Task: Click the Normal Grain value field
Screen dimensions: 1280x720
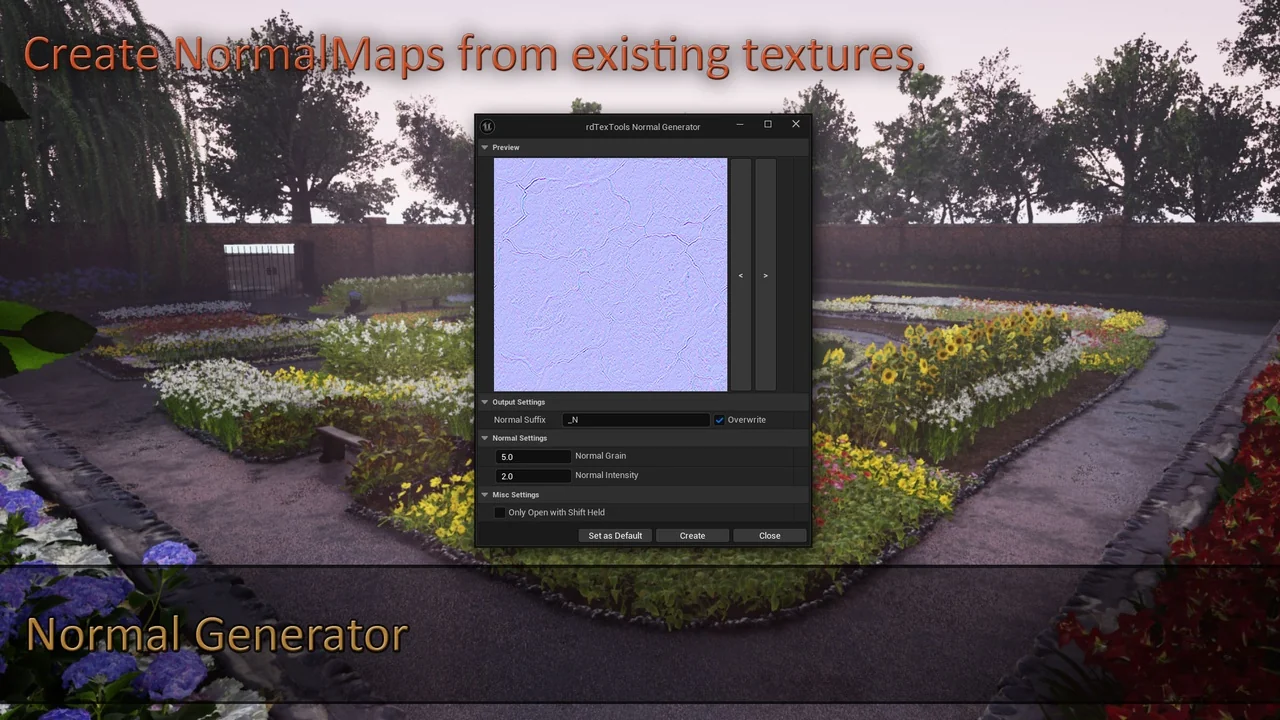Action: click(x=533, y=457)
